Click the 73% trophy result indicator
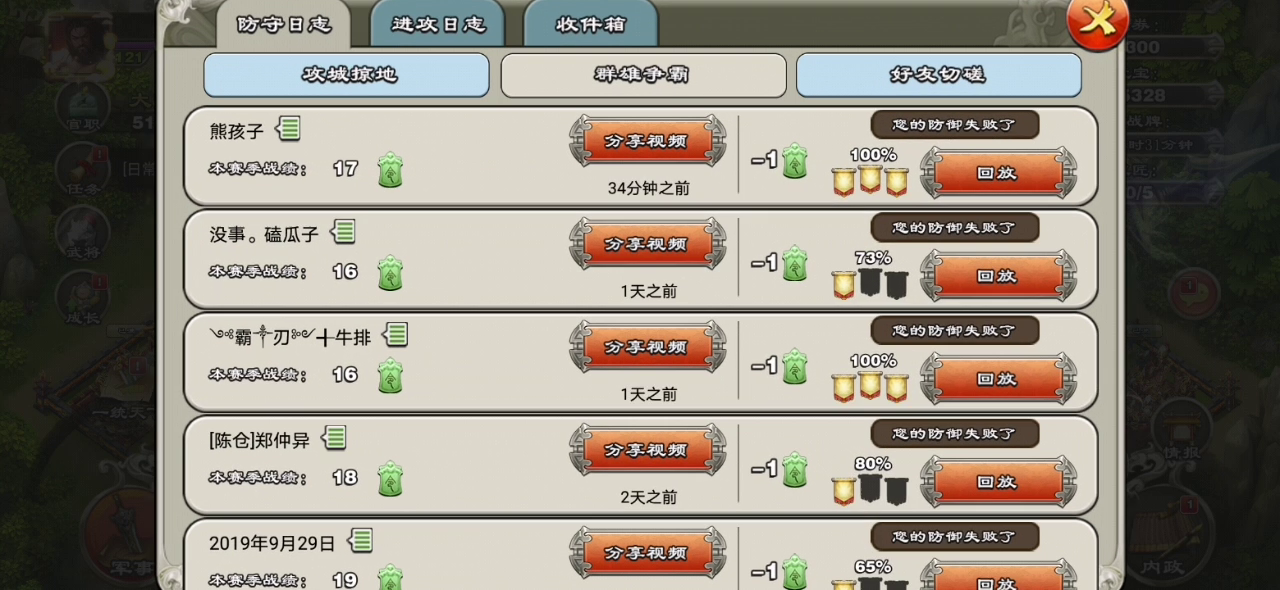Viewport: 1280px width, 590px height. coord(870,275)
